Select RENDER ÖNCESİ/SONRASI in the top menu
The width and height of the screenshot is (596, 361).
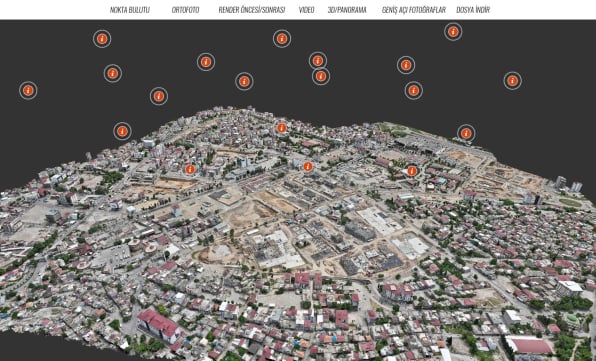[x=252, y=10]
